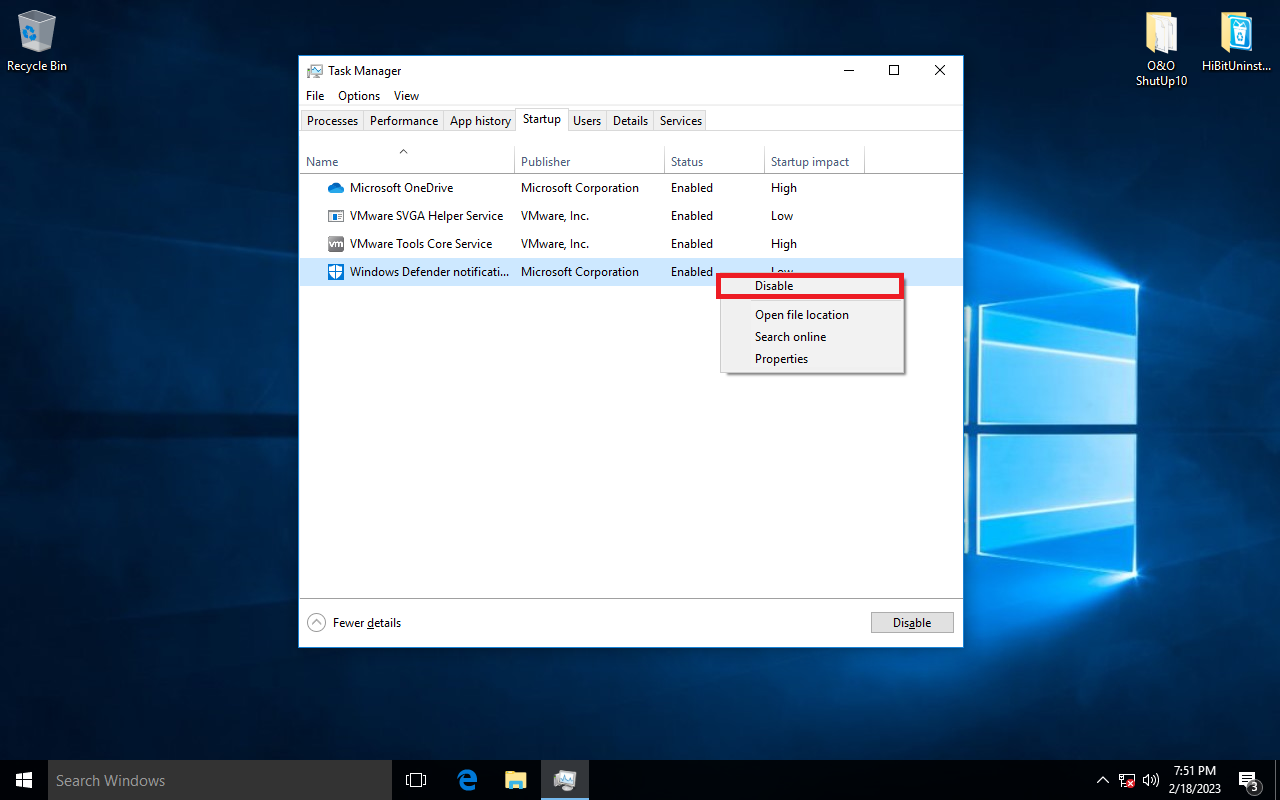Viewport: 1280px width, 800px height.
Task: Select the VMware SVGA Helper Service name
Action: [426, 216]
